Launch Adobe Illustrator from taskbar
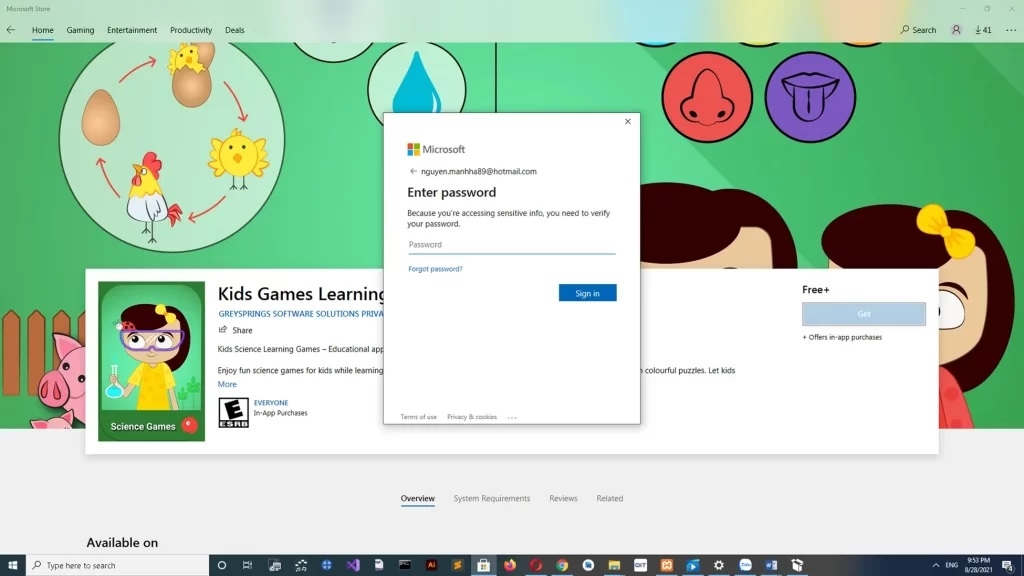Image resolution: width=1024 pixels, height=576 pixels. (431, 565)
